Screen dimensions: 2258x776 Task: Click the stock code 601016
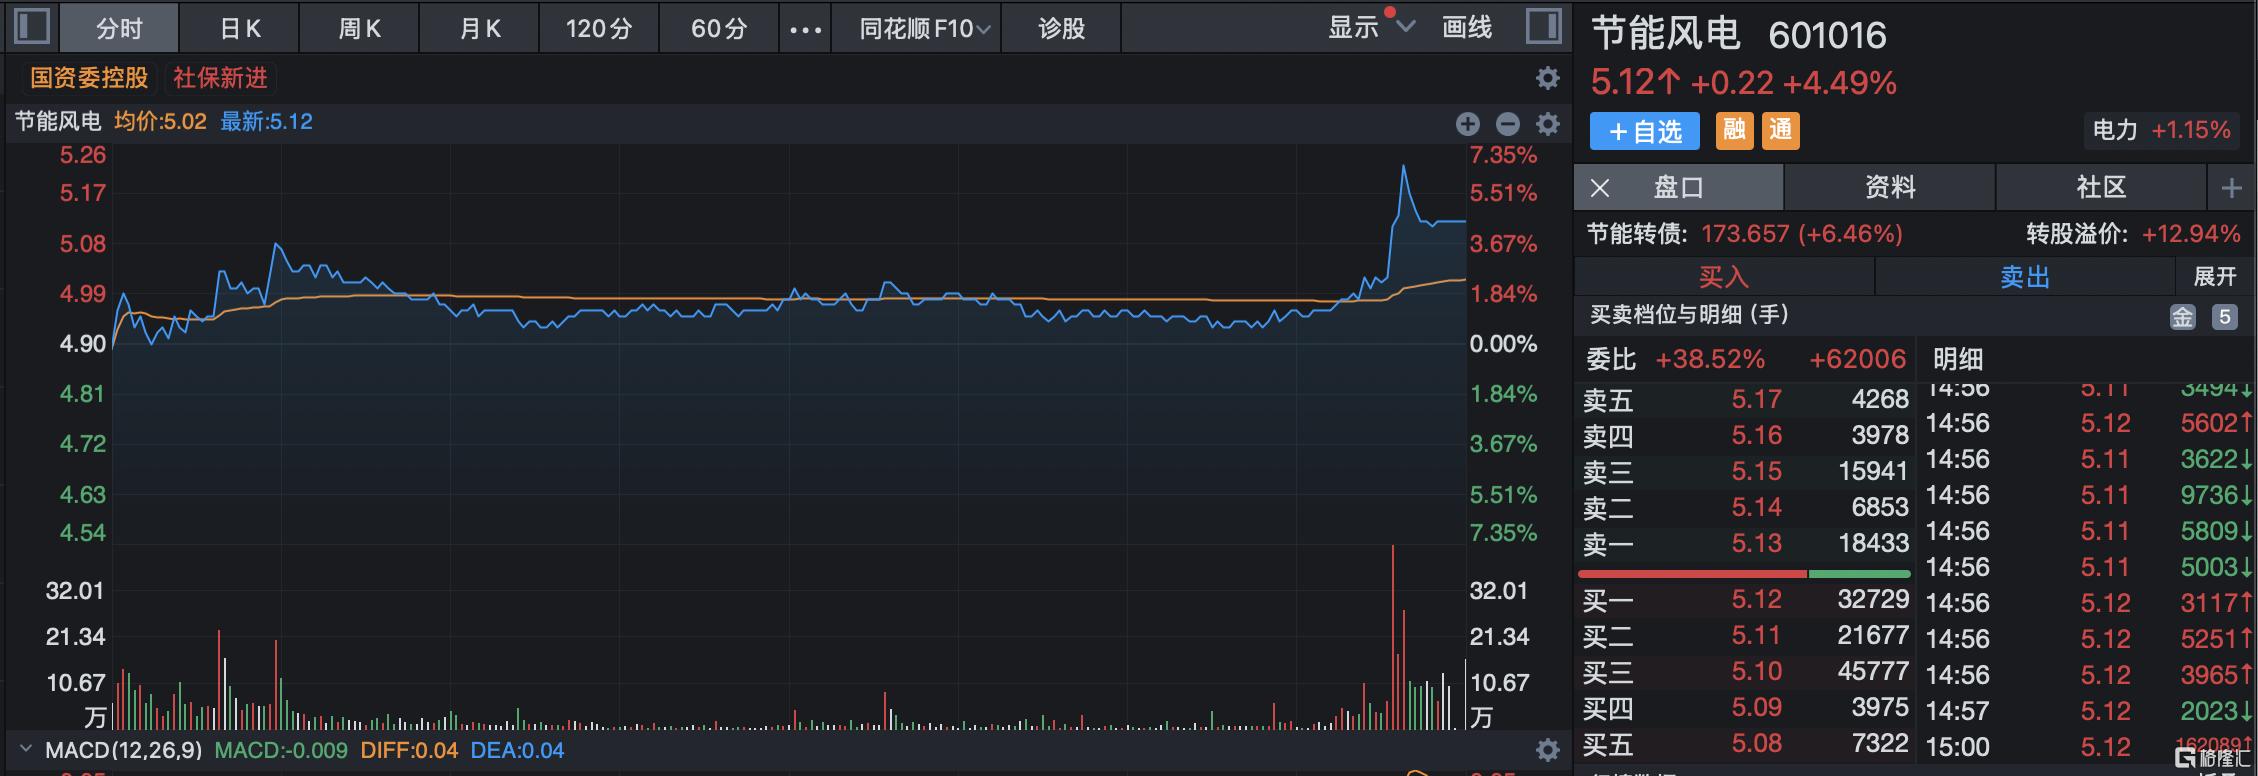point(1827,36)
